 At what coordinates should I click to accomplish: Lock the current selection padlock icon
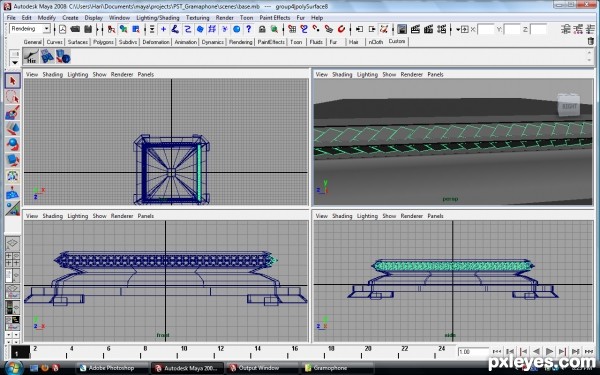click(262, 29)
